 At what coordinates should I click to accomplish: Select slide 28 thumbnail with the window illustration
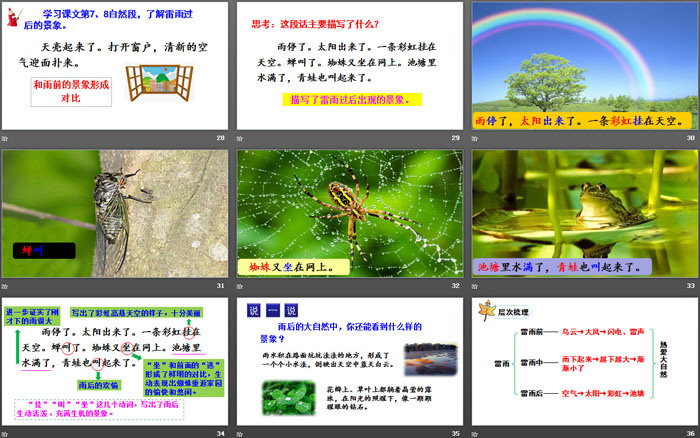pos(115,66)
